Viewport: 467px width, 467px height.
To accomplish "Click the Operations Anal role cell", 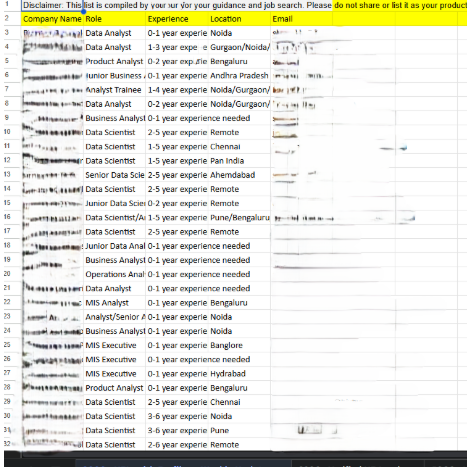I will coord(114,275).
